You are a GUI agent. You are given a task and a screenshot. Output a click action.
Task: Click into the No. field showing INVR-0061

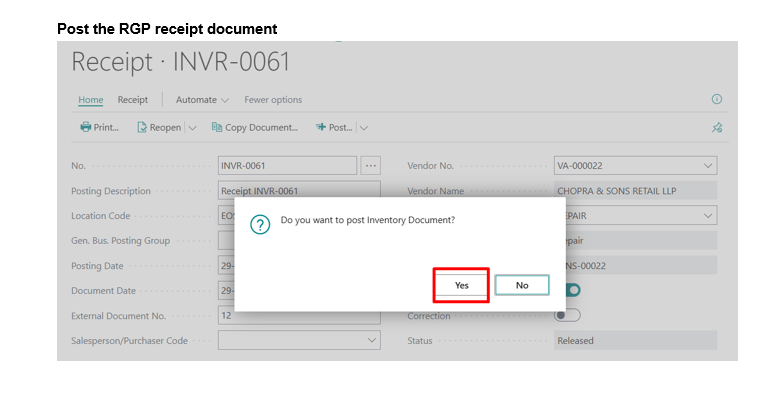point(287,166)
